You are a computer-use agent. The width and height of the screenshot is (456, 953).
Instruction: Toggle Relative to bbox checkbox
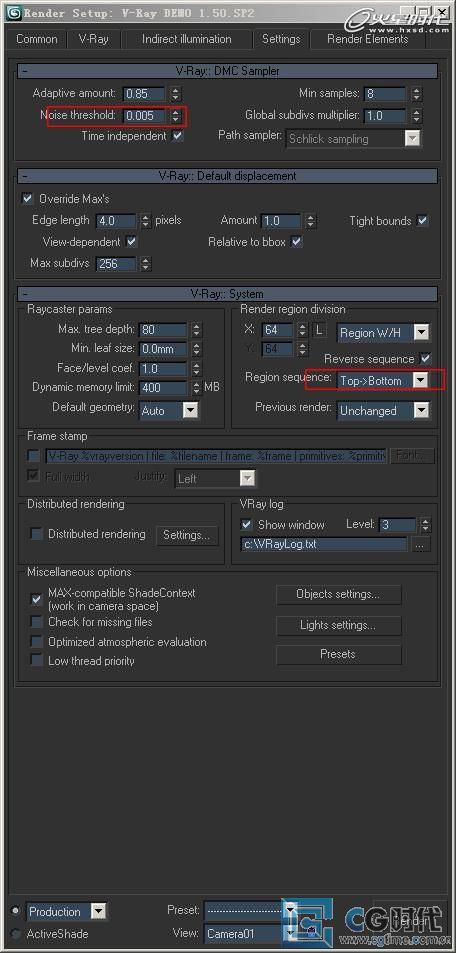click(x=296, y=242)
